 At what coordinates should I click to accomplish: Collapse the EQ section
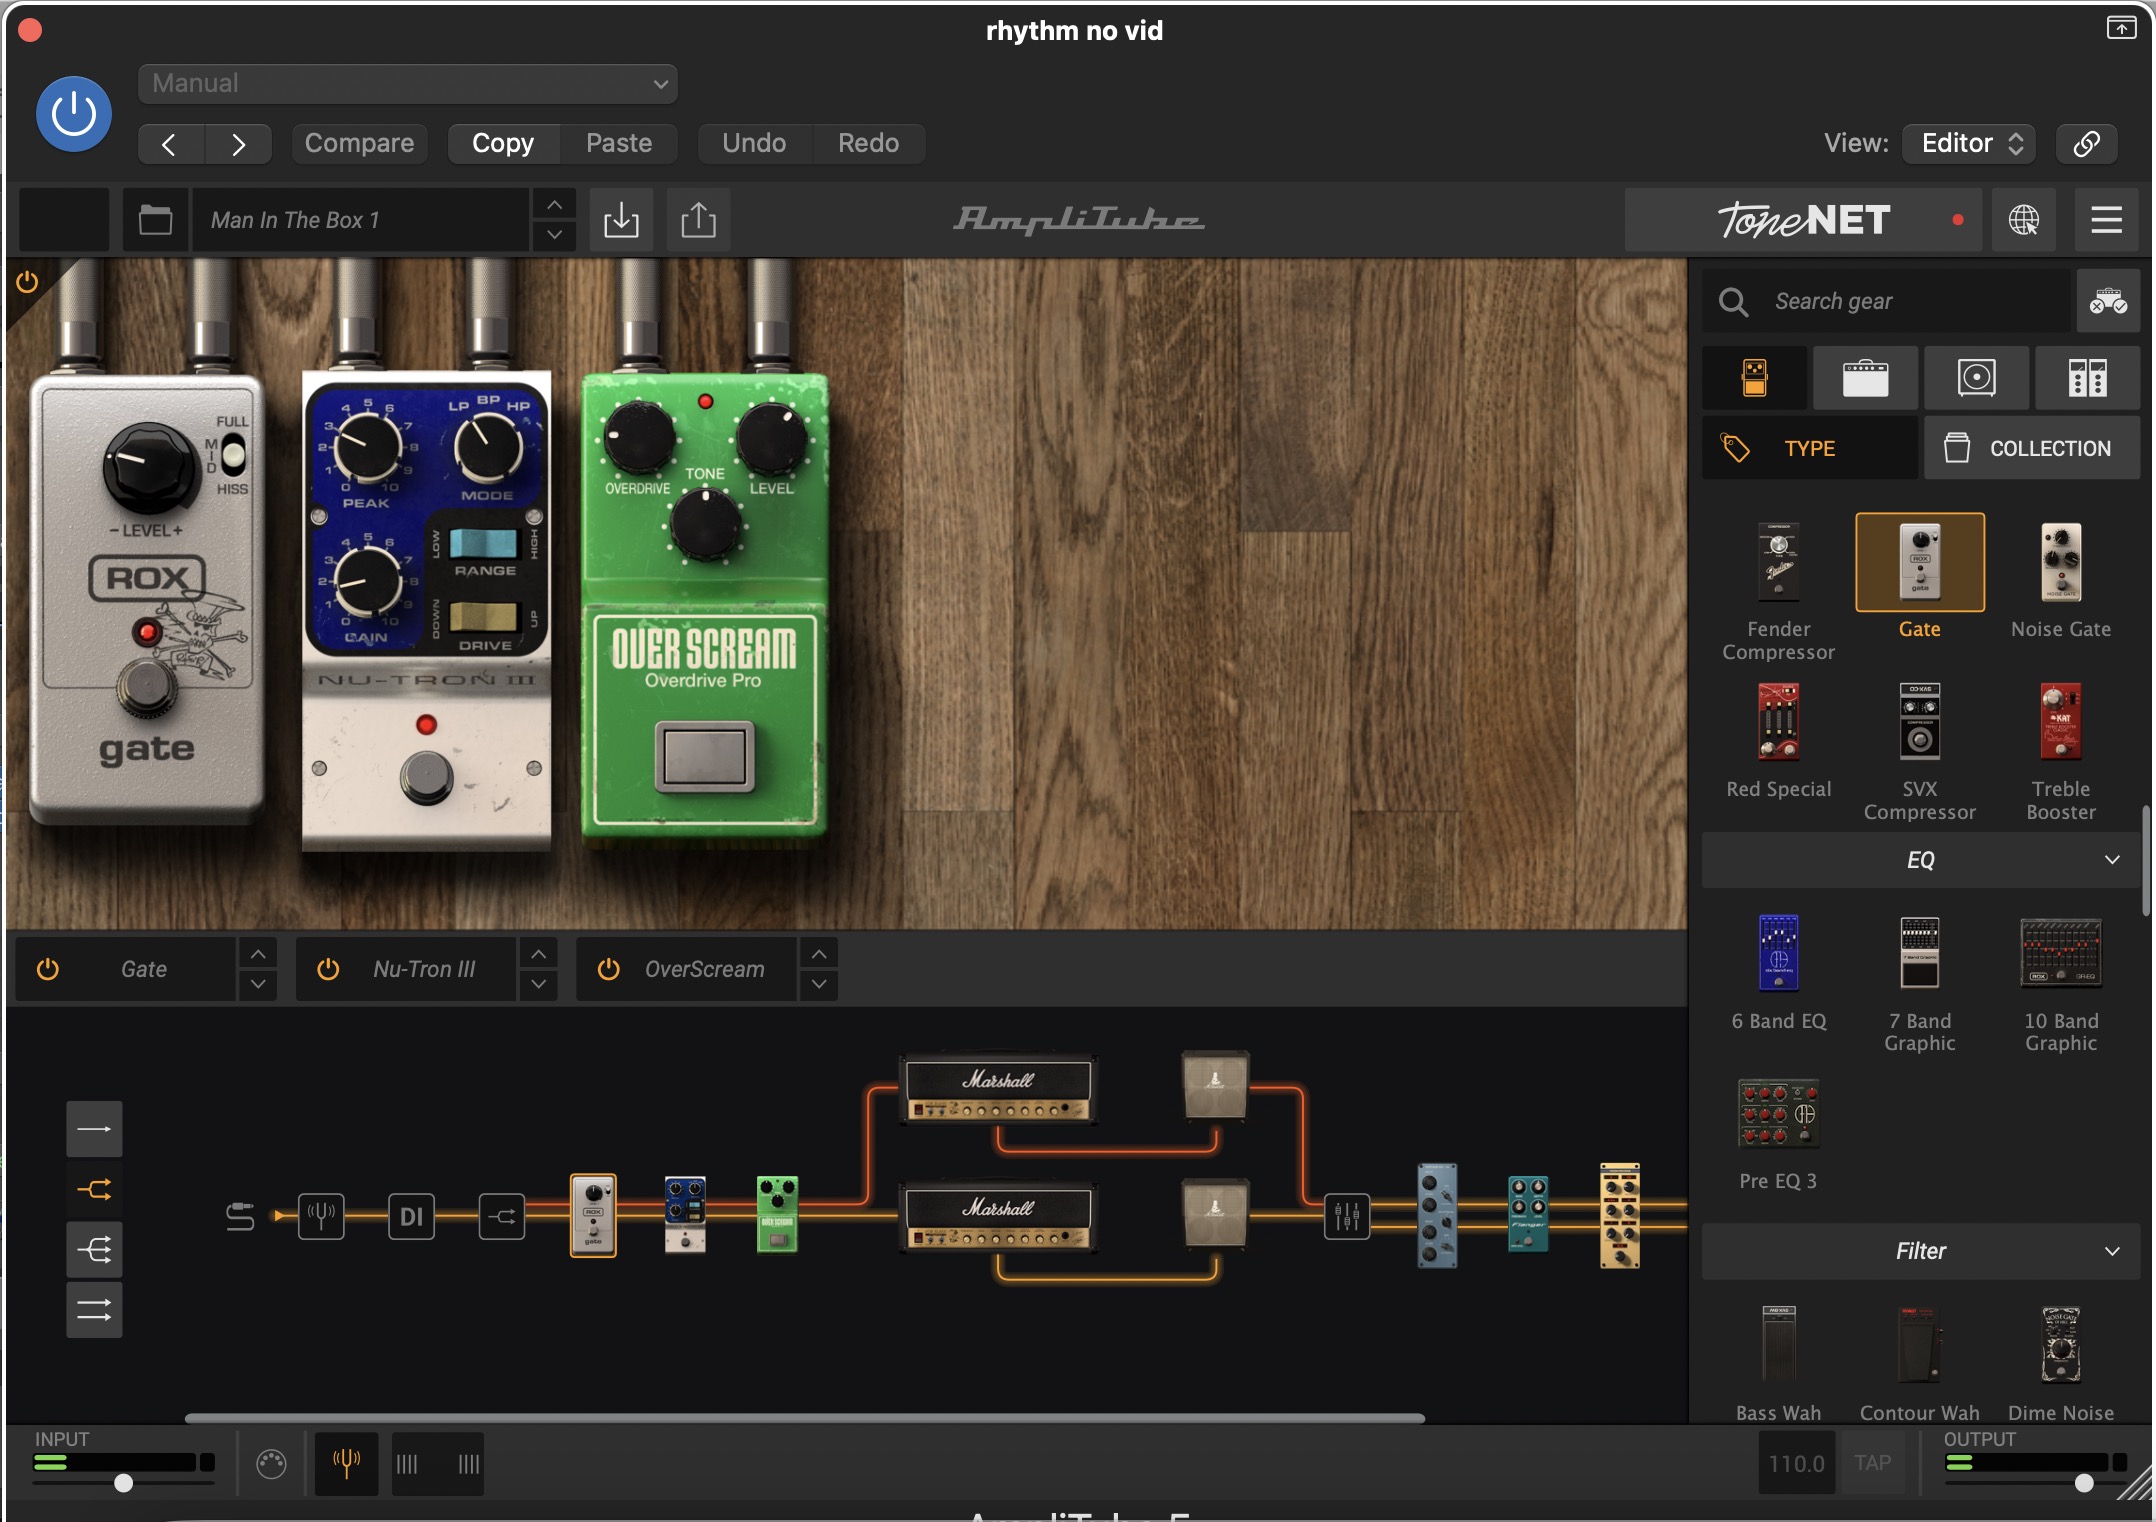[x=1920, y=860]
